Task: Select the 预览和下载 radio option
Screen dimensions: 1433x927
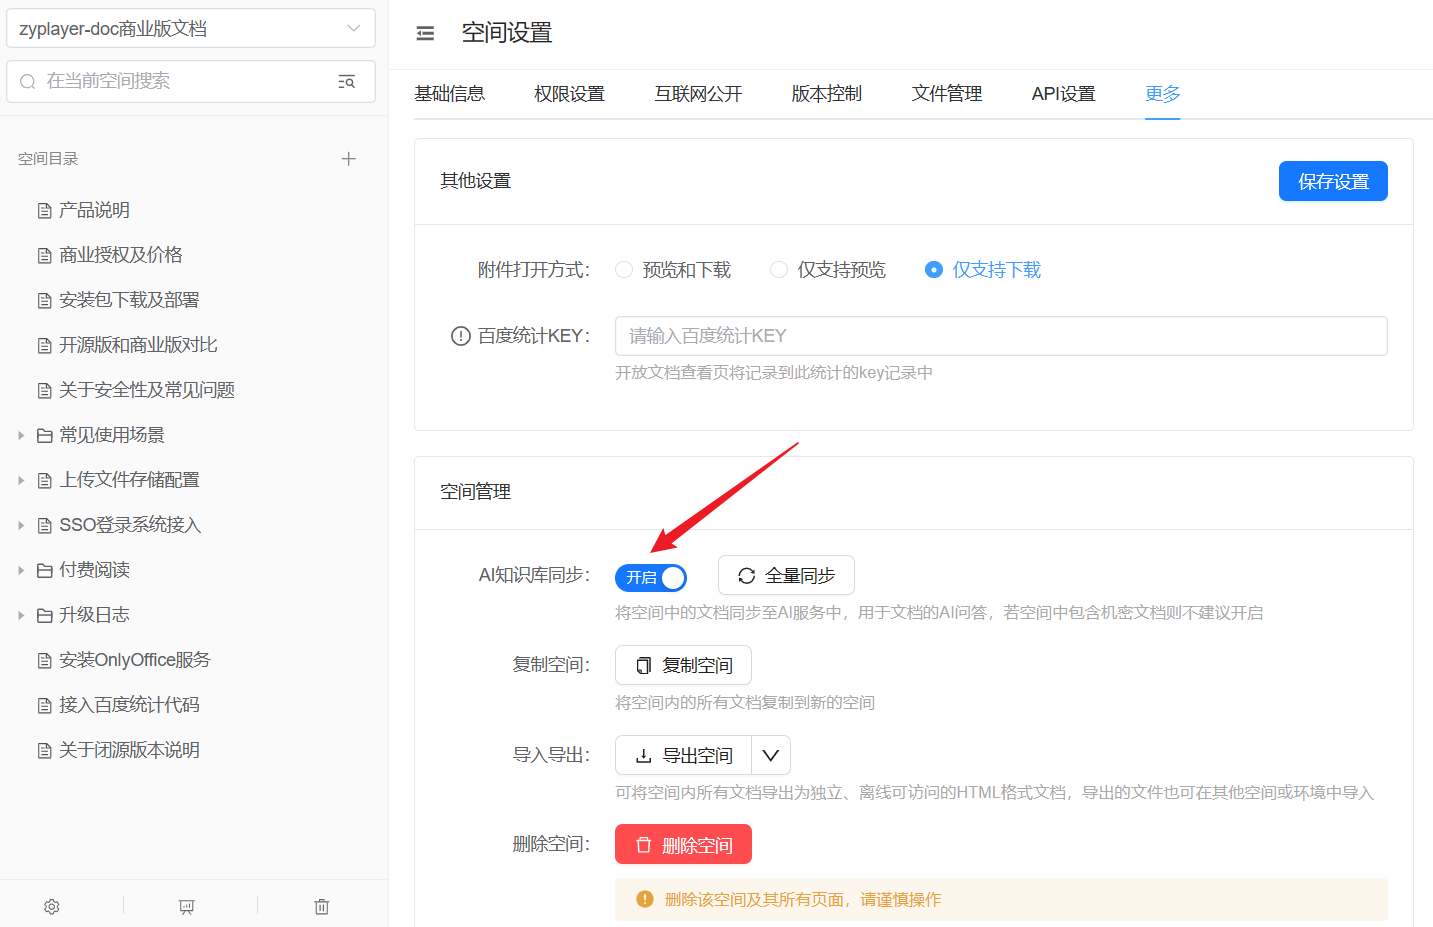Action: [x=673, y=270]
